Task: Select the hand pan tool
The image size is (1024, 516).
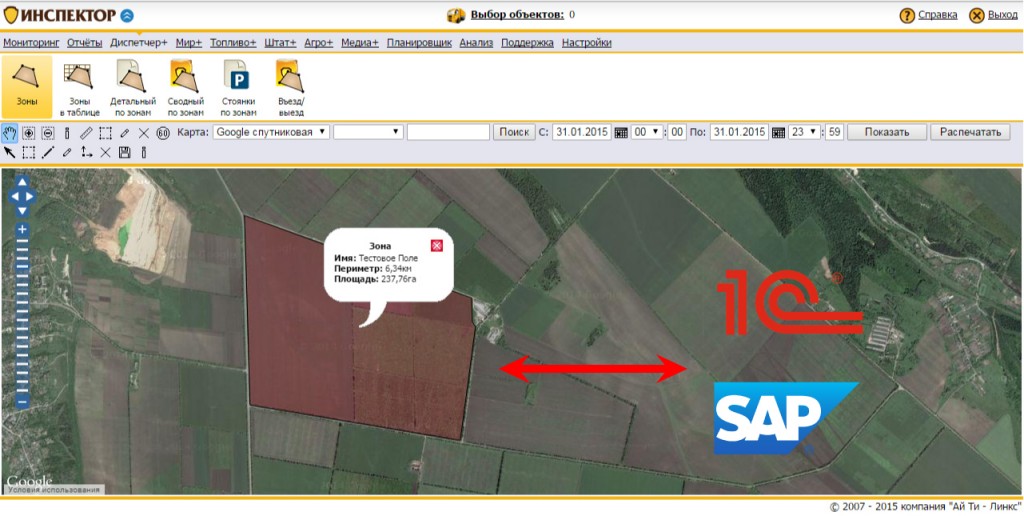Action: 9,133
